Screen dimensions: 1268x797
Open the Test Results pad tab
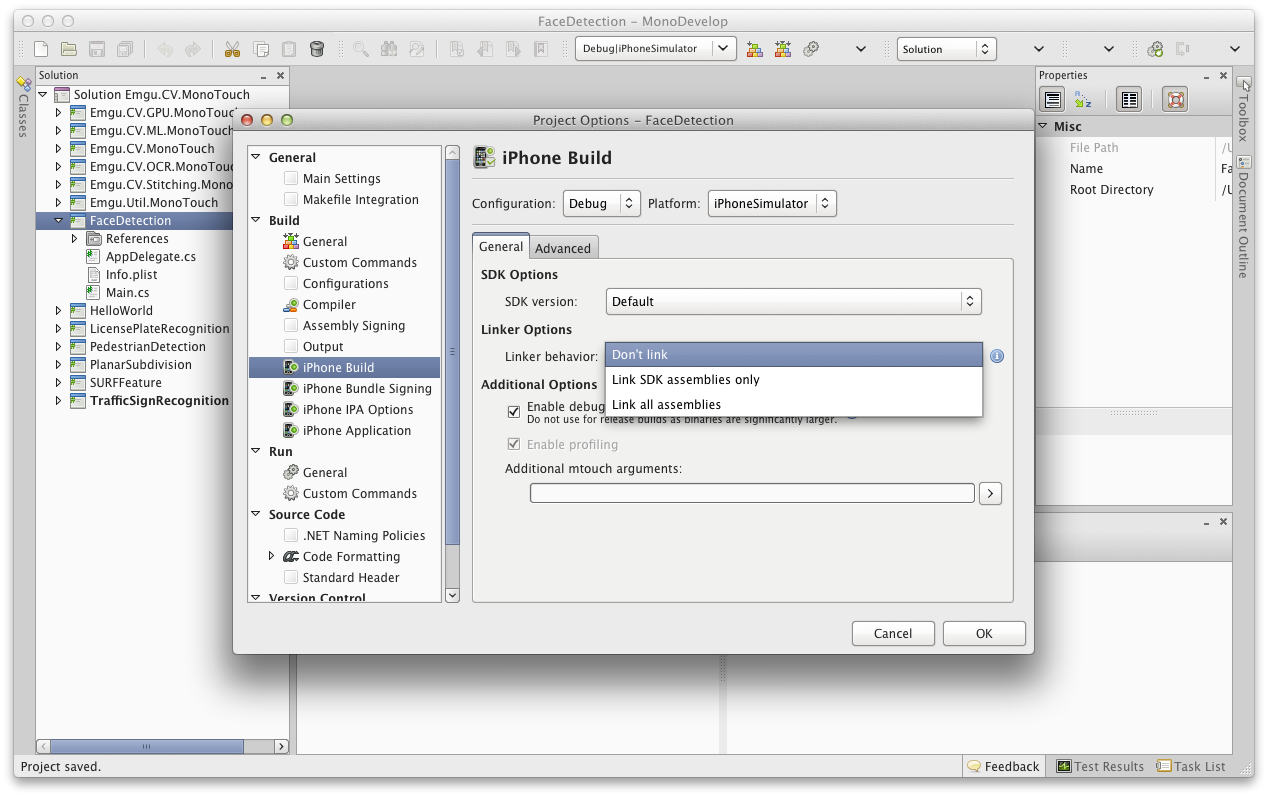pos(1100,766)
